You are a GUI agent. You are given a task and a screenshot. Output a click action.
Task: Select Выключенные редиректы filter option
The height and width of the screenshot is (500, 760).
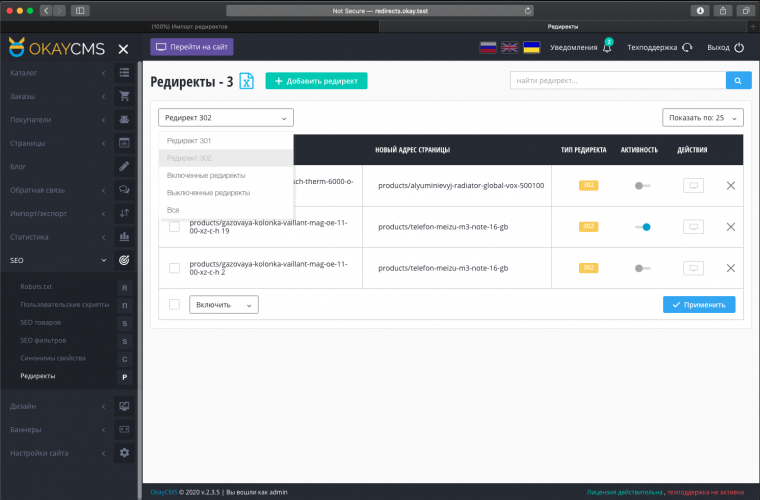tap(208, 192)
